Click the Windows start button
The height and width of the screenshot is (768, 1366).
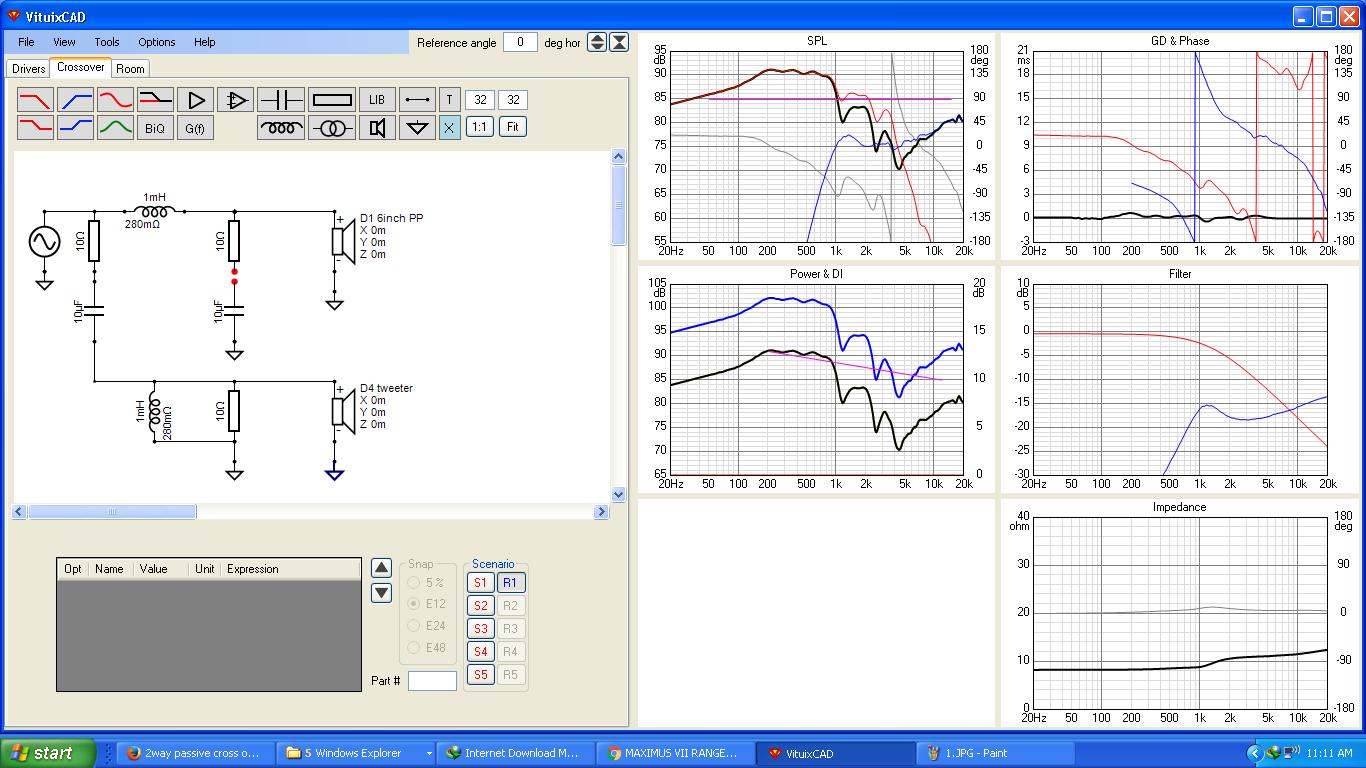pos(48,753)
